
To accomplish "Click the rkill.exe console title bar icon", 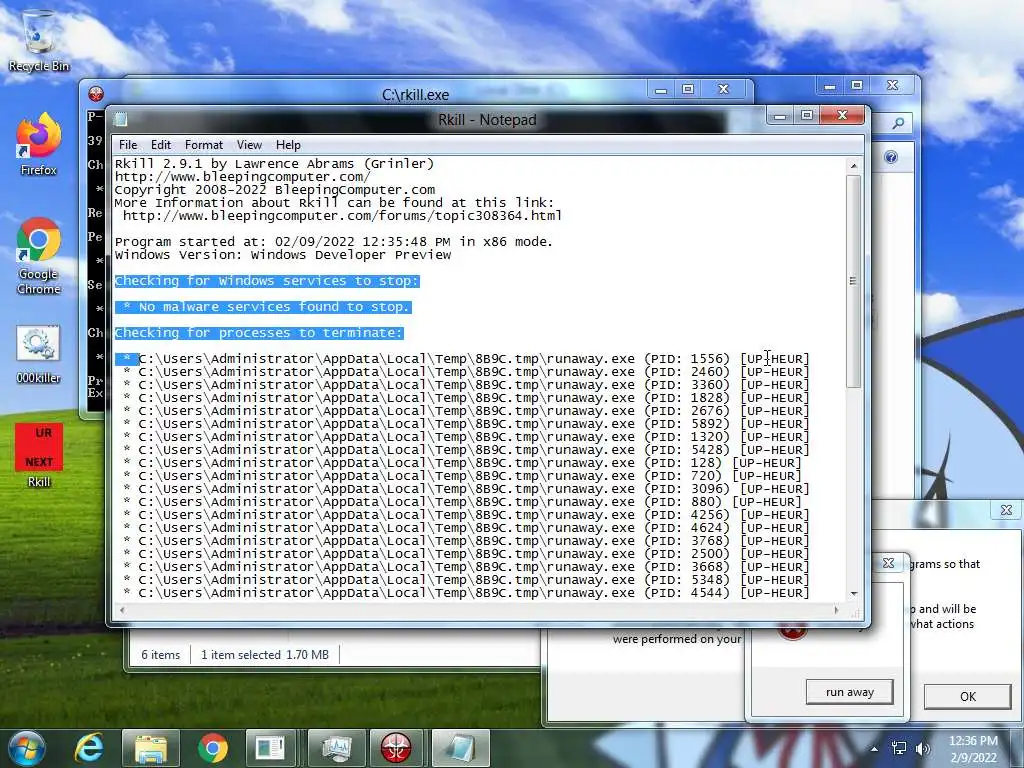I will pos(96,93).
